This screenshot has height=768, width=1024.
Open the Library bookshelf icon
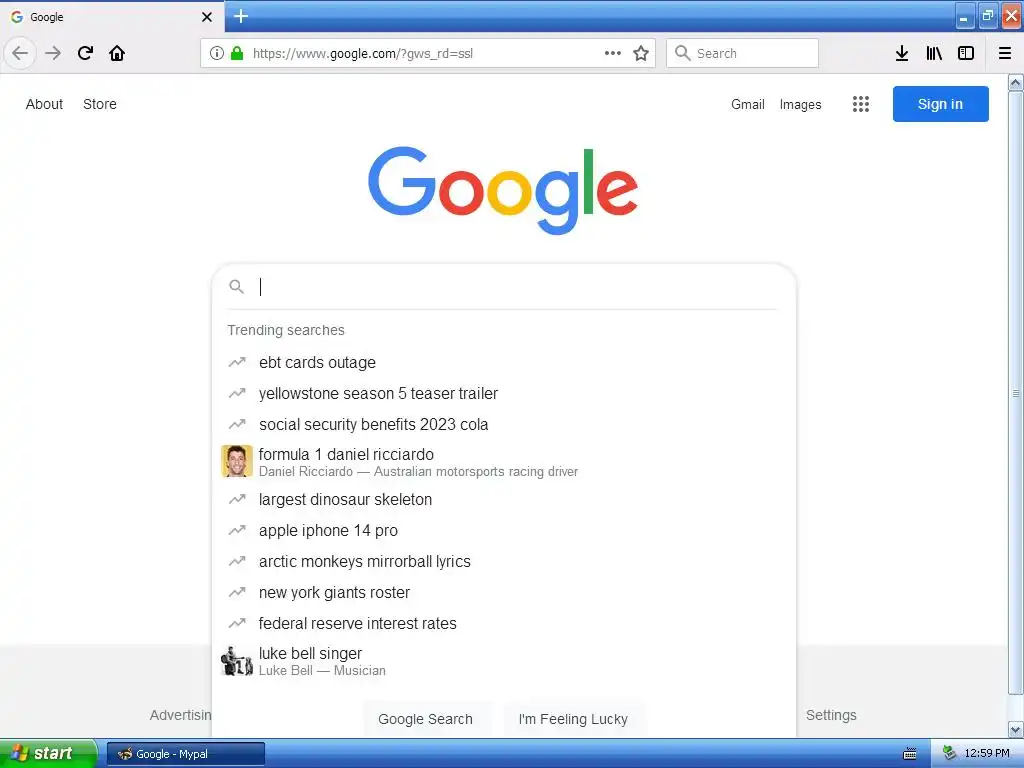tap(934, 53)
